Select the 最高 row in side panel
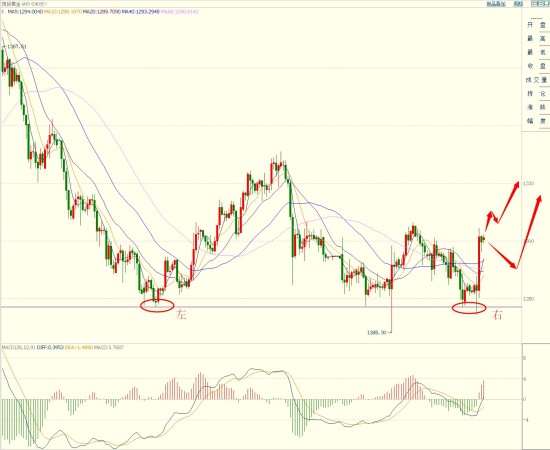The width and height of the screenshot is (550, 450). tap(536, 39)
